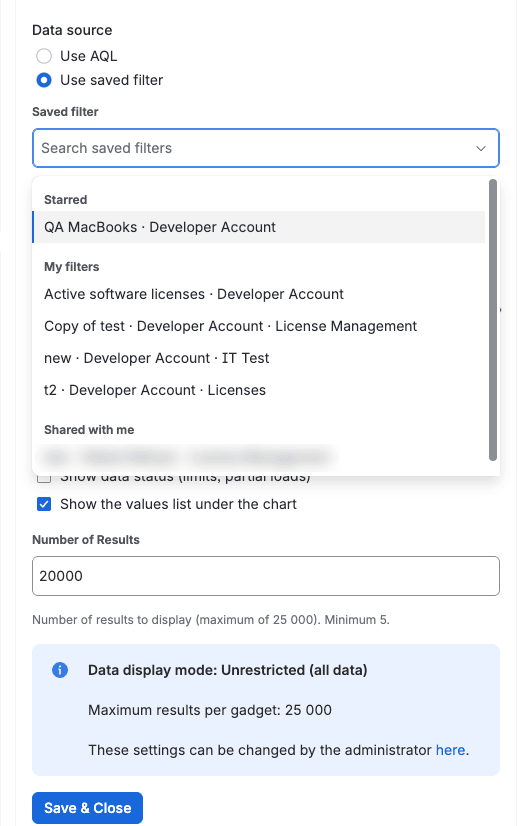Select the new · Developer Account · IT Test filter
Image resolution: width=520 pixels, height=826 pixels.
pos(259,358)
